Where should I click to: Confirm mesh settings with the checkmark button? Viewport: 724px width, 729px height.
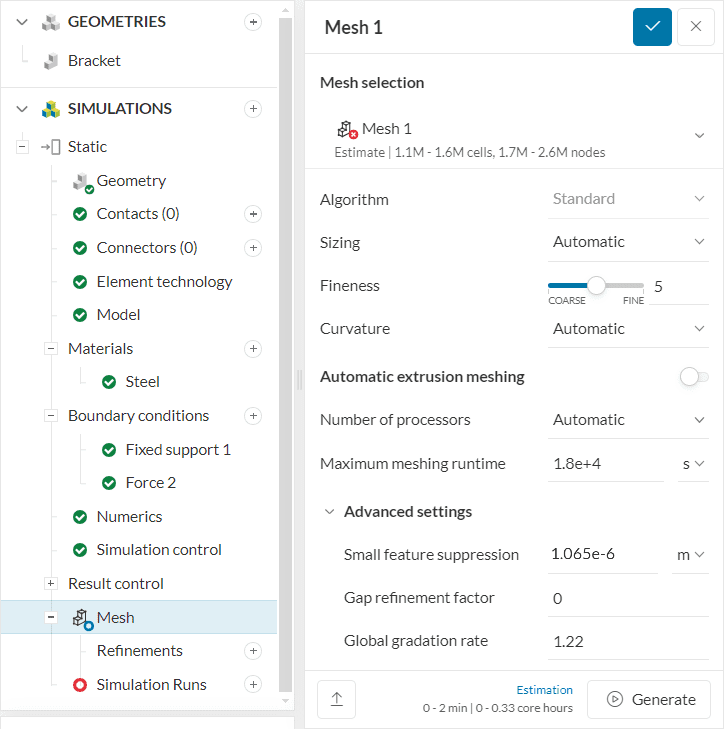click(652, 27)
